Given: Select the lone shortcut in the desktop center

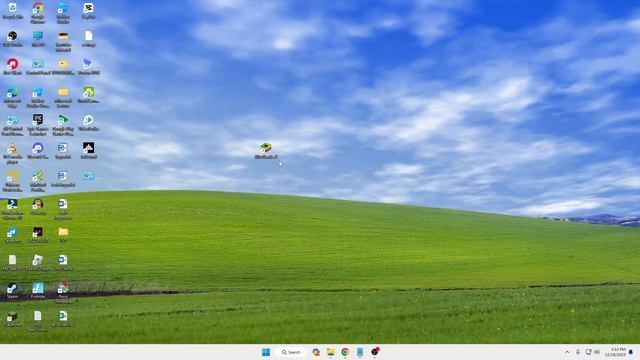Looking at the screenshot, I should [266, 151].
